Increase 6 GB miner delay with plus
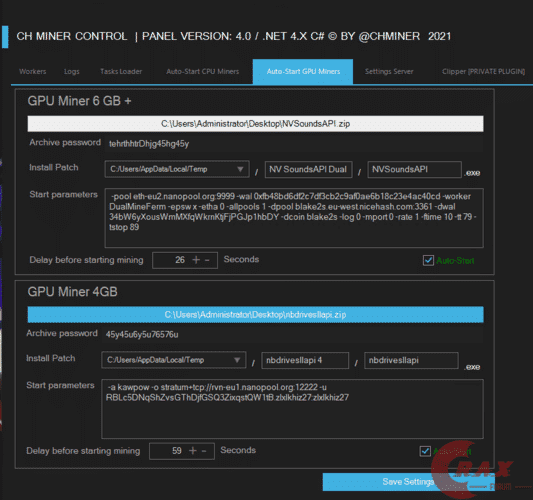Image resolution: width=533 pixels, height=500 pixels. pos(196,260)
